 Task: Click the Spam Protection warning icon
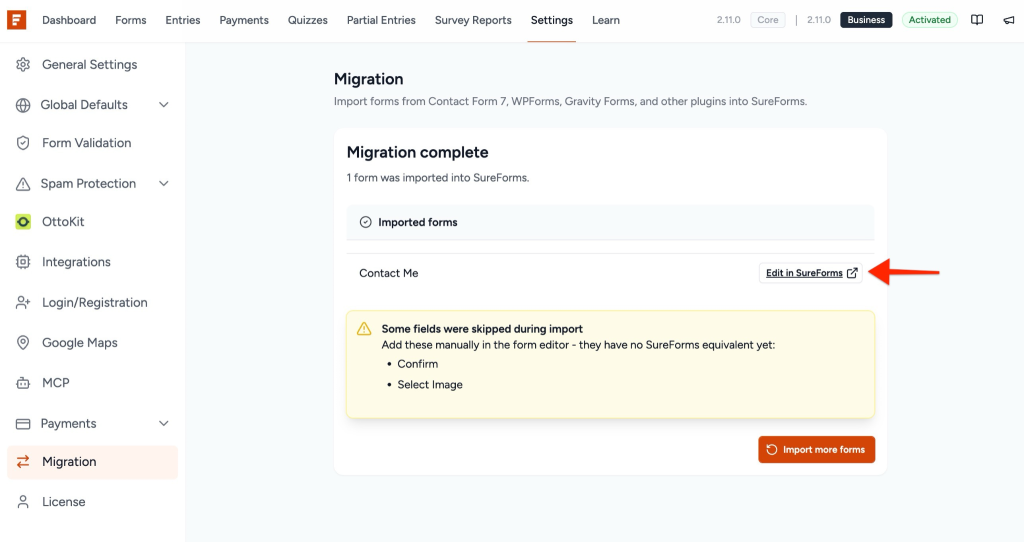[x=23, y=184]
